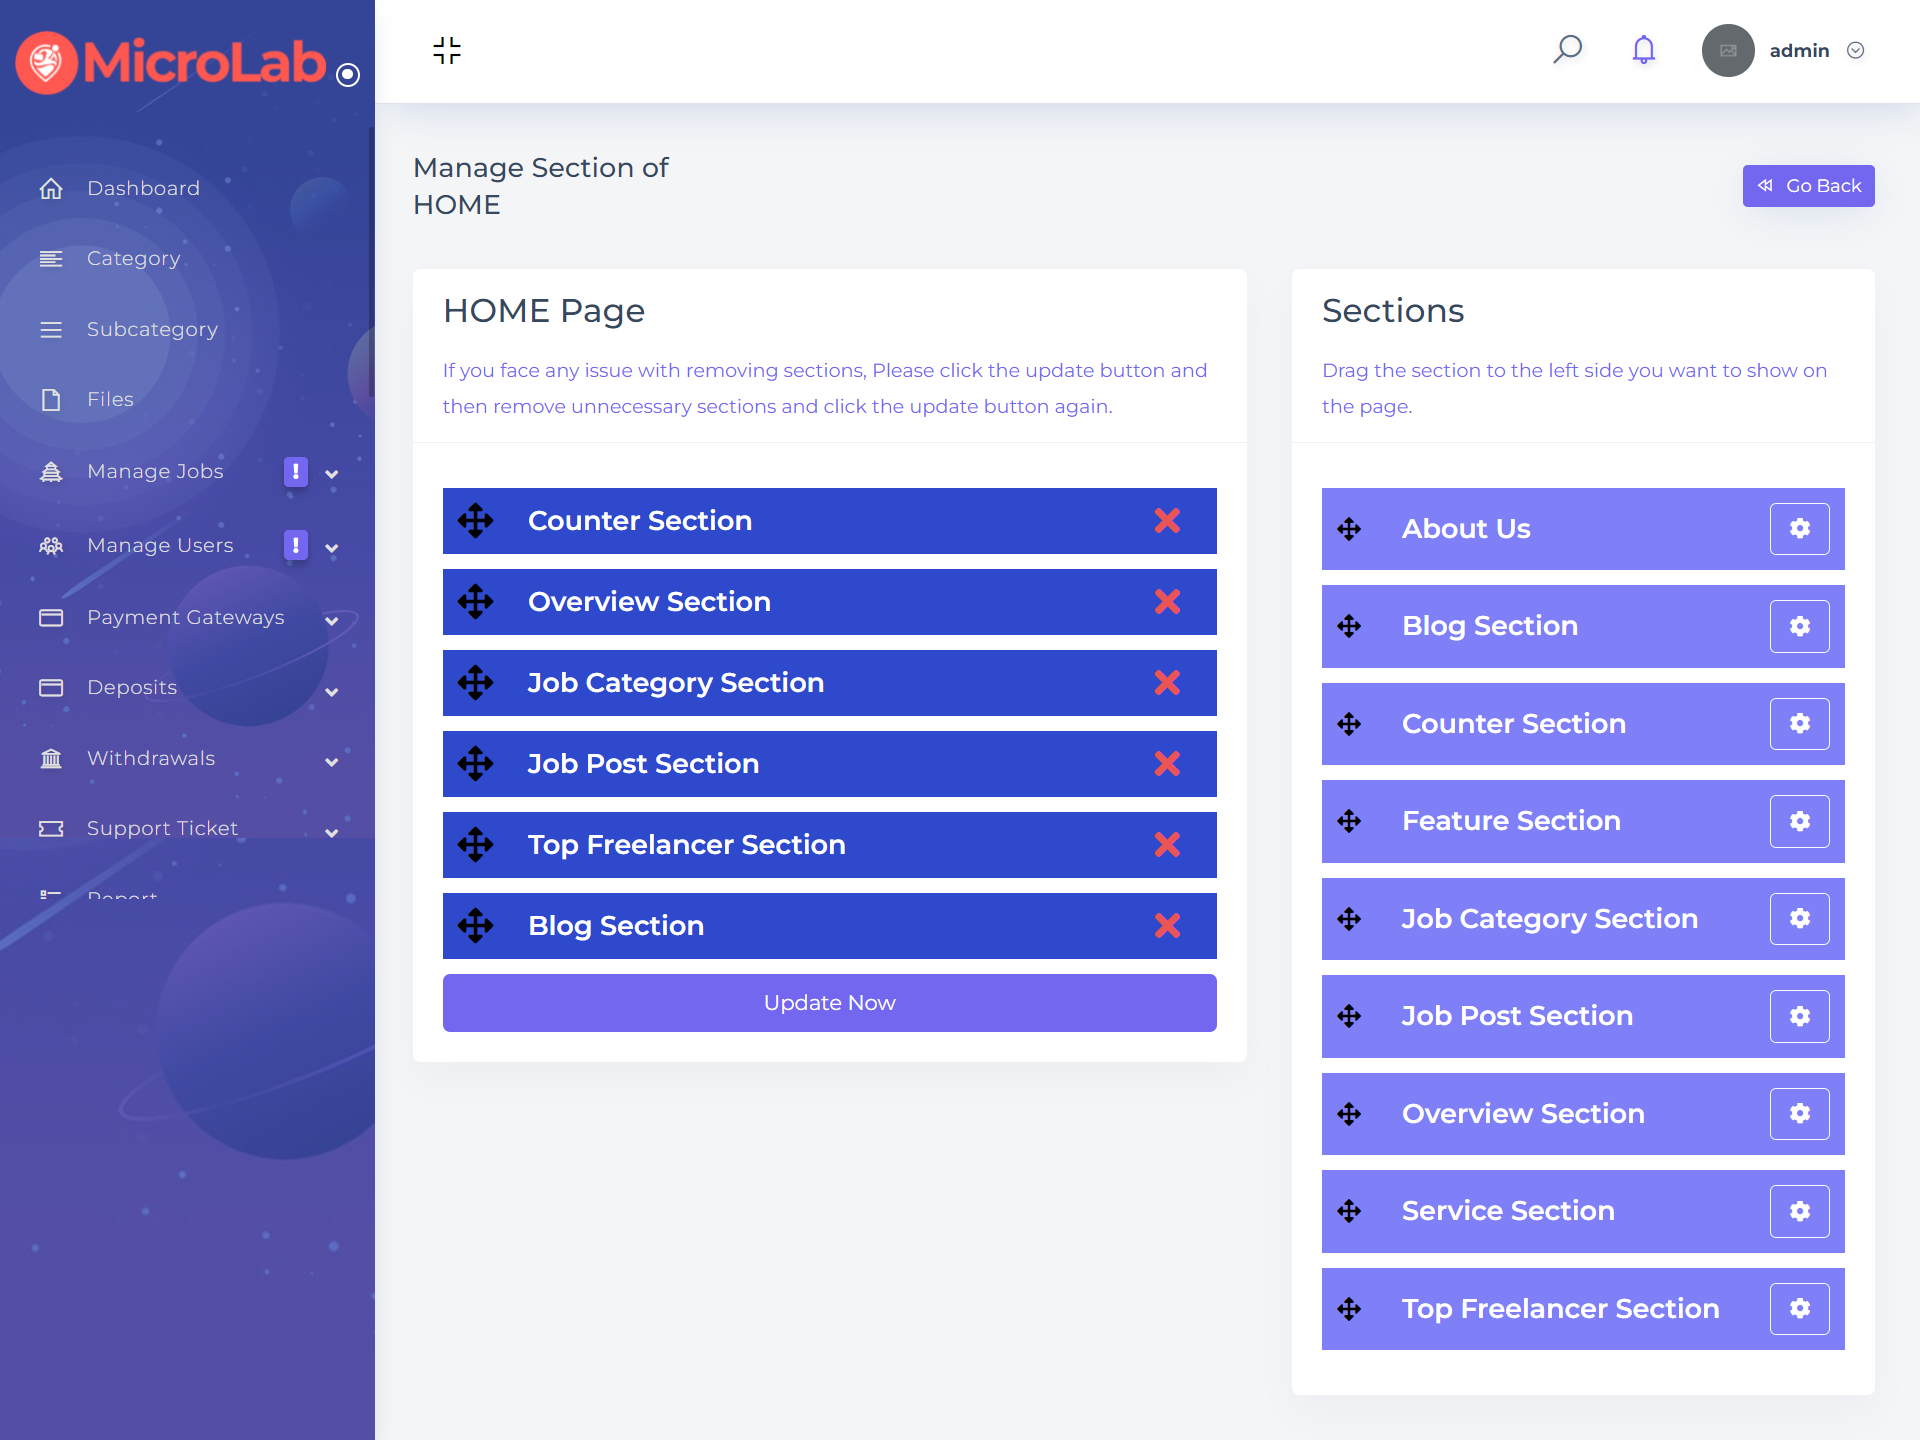Expand the Withdrawals menu chevron
The width and height of the screenshot is (1920, 1440).
(x=332, y=761)
